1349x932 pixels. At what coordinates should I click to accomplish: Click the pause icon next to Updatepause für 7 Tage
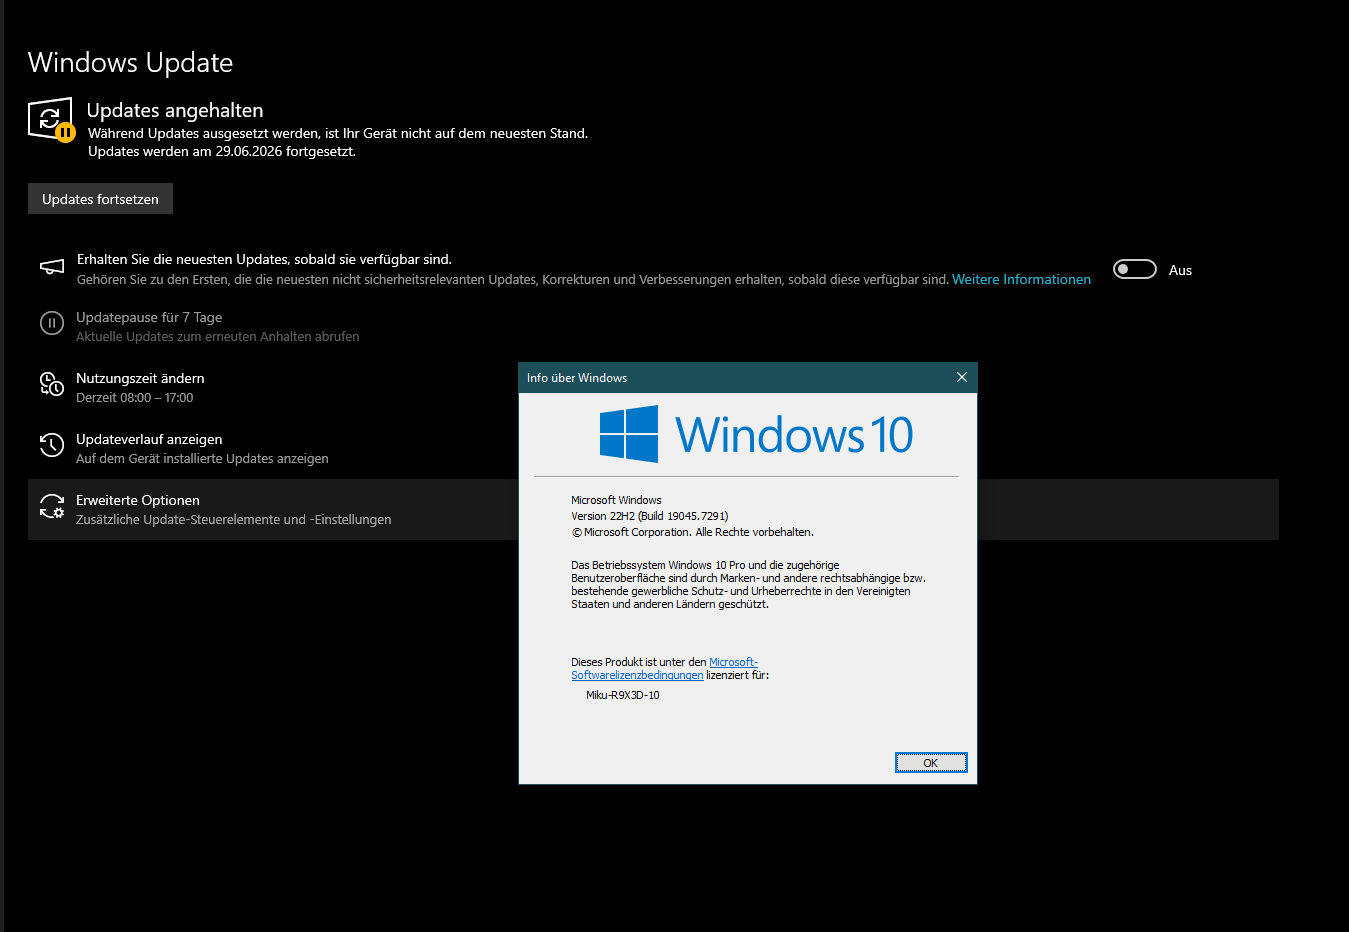coord(52,323)
